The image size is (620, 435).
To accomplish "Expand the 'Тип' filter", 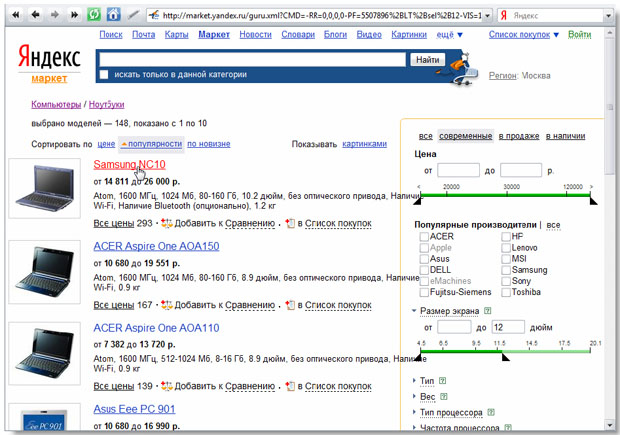I will coord(414,380).
